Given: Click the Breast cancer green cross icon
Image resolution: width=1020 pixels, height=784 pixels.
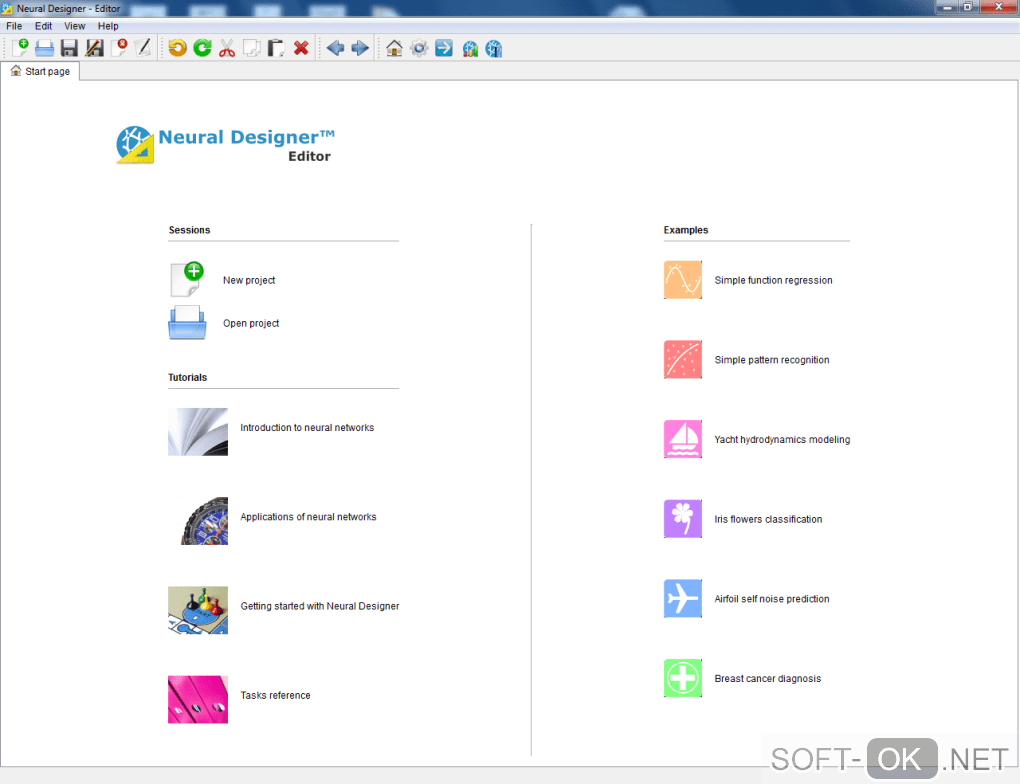Looking at the screenshot, I should pos(682,678).
